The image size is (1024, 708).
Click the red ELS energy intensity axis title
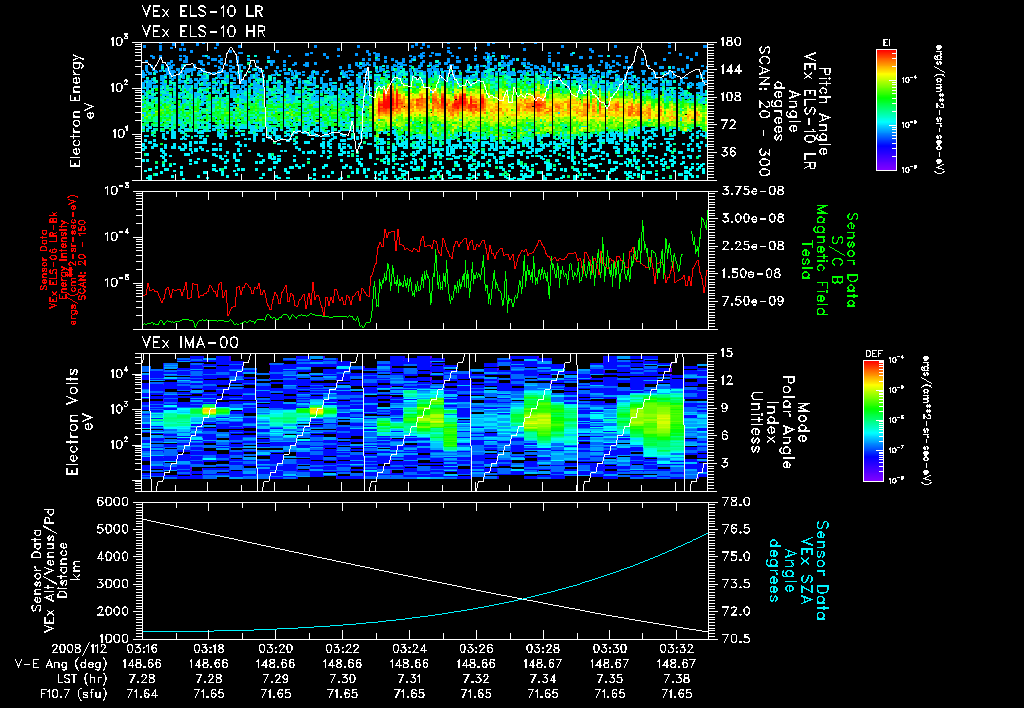(63, 260)
